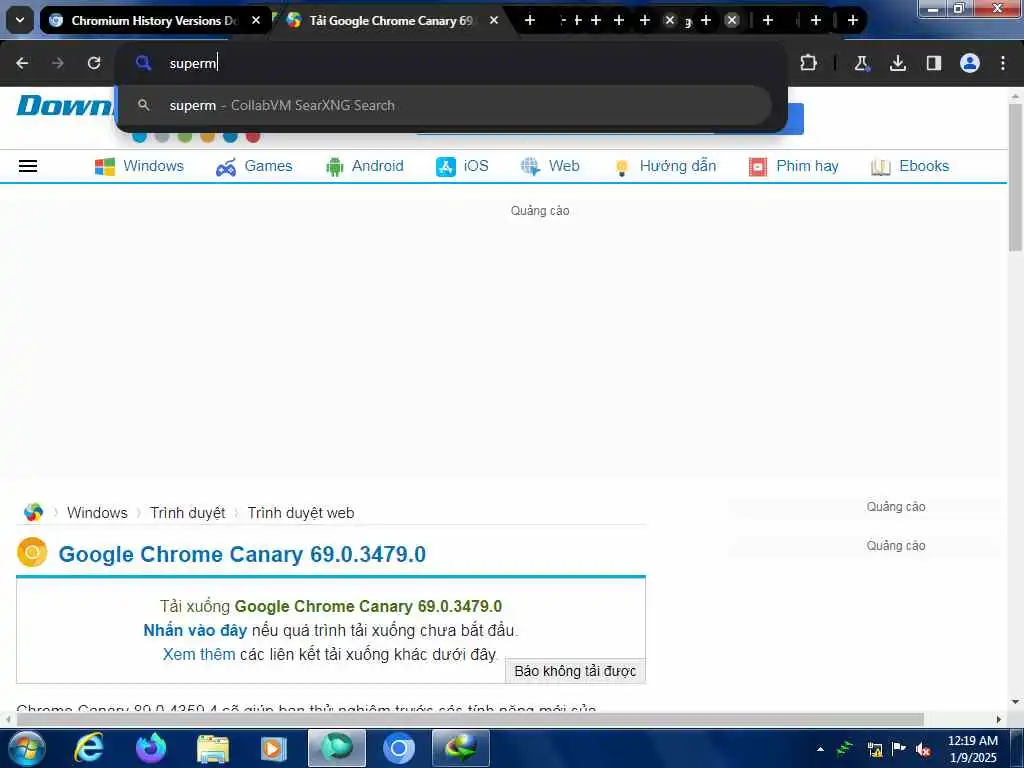Close the Tải Google Chrome Canary tab

494,20
